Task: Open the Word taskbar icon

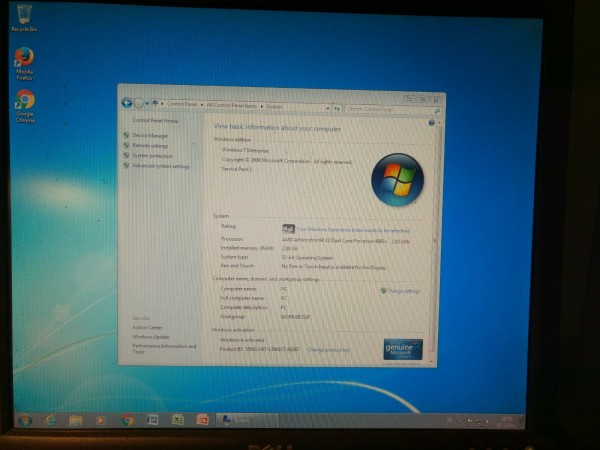Action: [x=152, y=420]
